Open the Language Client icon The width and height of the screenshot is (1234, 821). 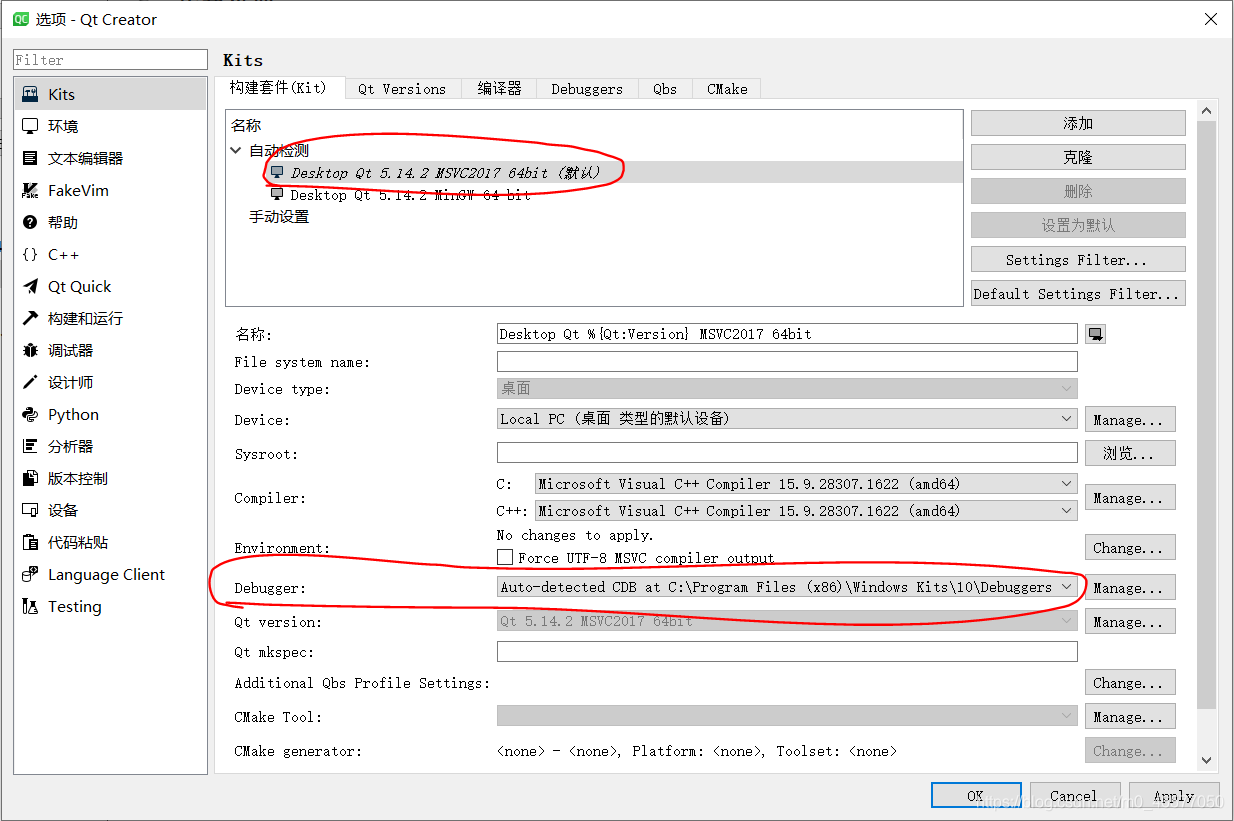[x=30, y=574]
